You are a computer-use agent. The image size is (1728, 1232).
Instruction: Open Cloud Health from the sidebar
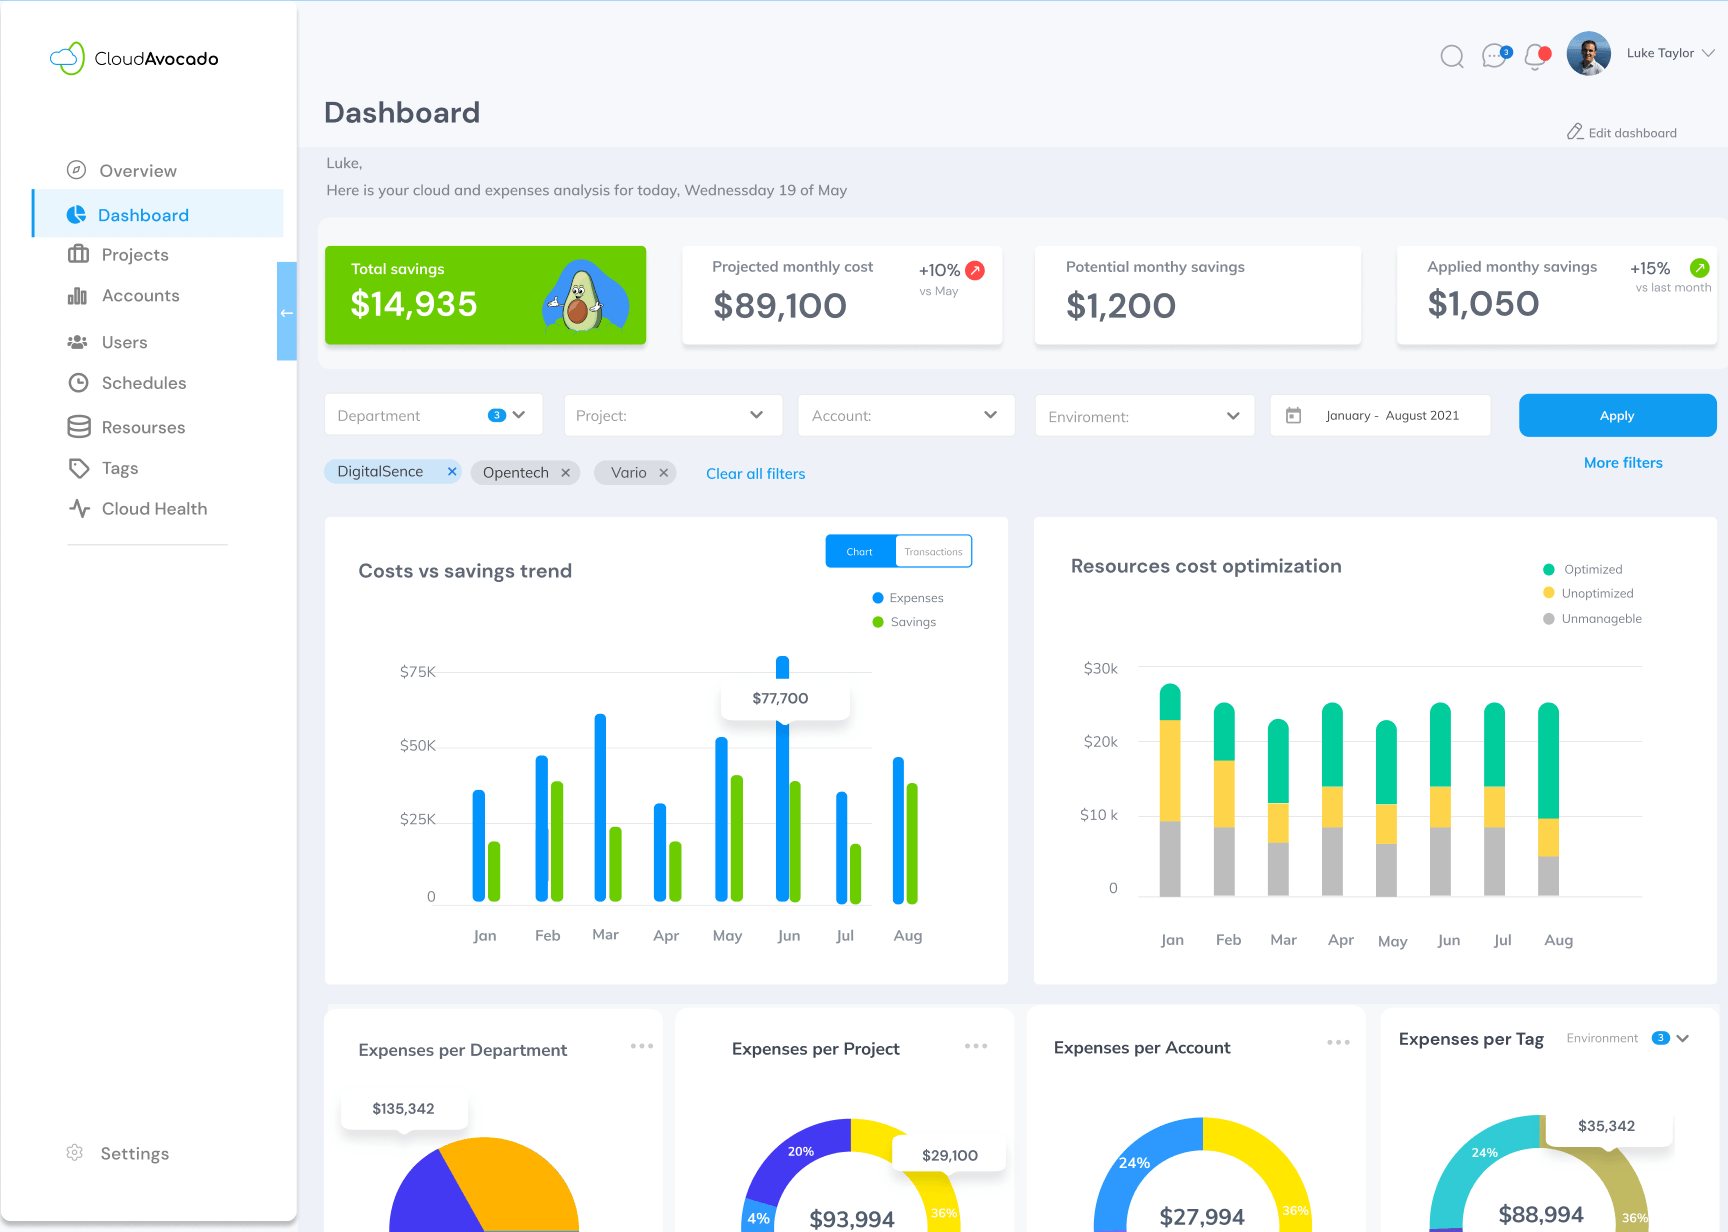tap(154, 509)
